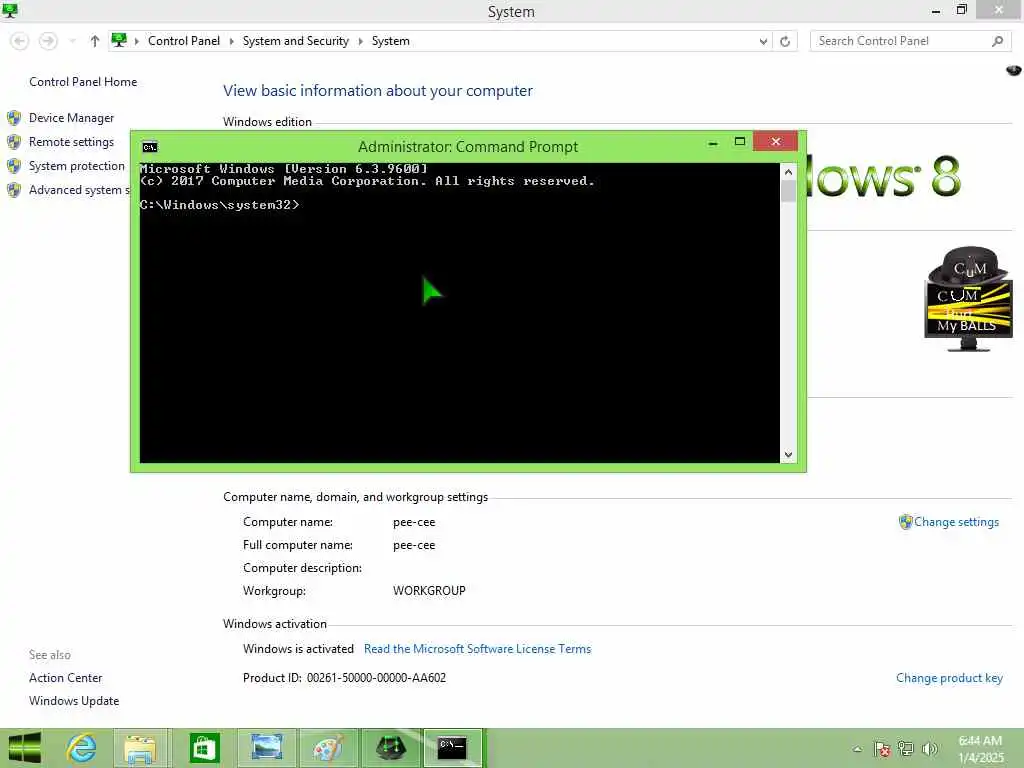The image size is (1024, 768).
Task: Open File Explorer from the taskbar
Action: pyautogui.click(x=140, y=748)
